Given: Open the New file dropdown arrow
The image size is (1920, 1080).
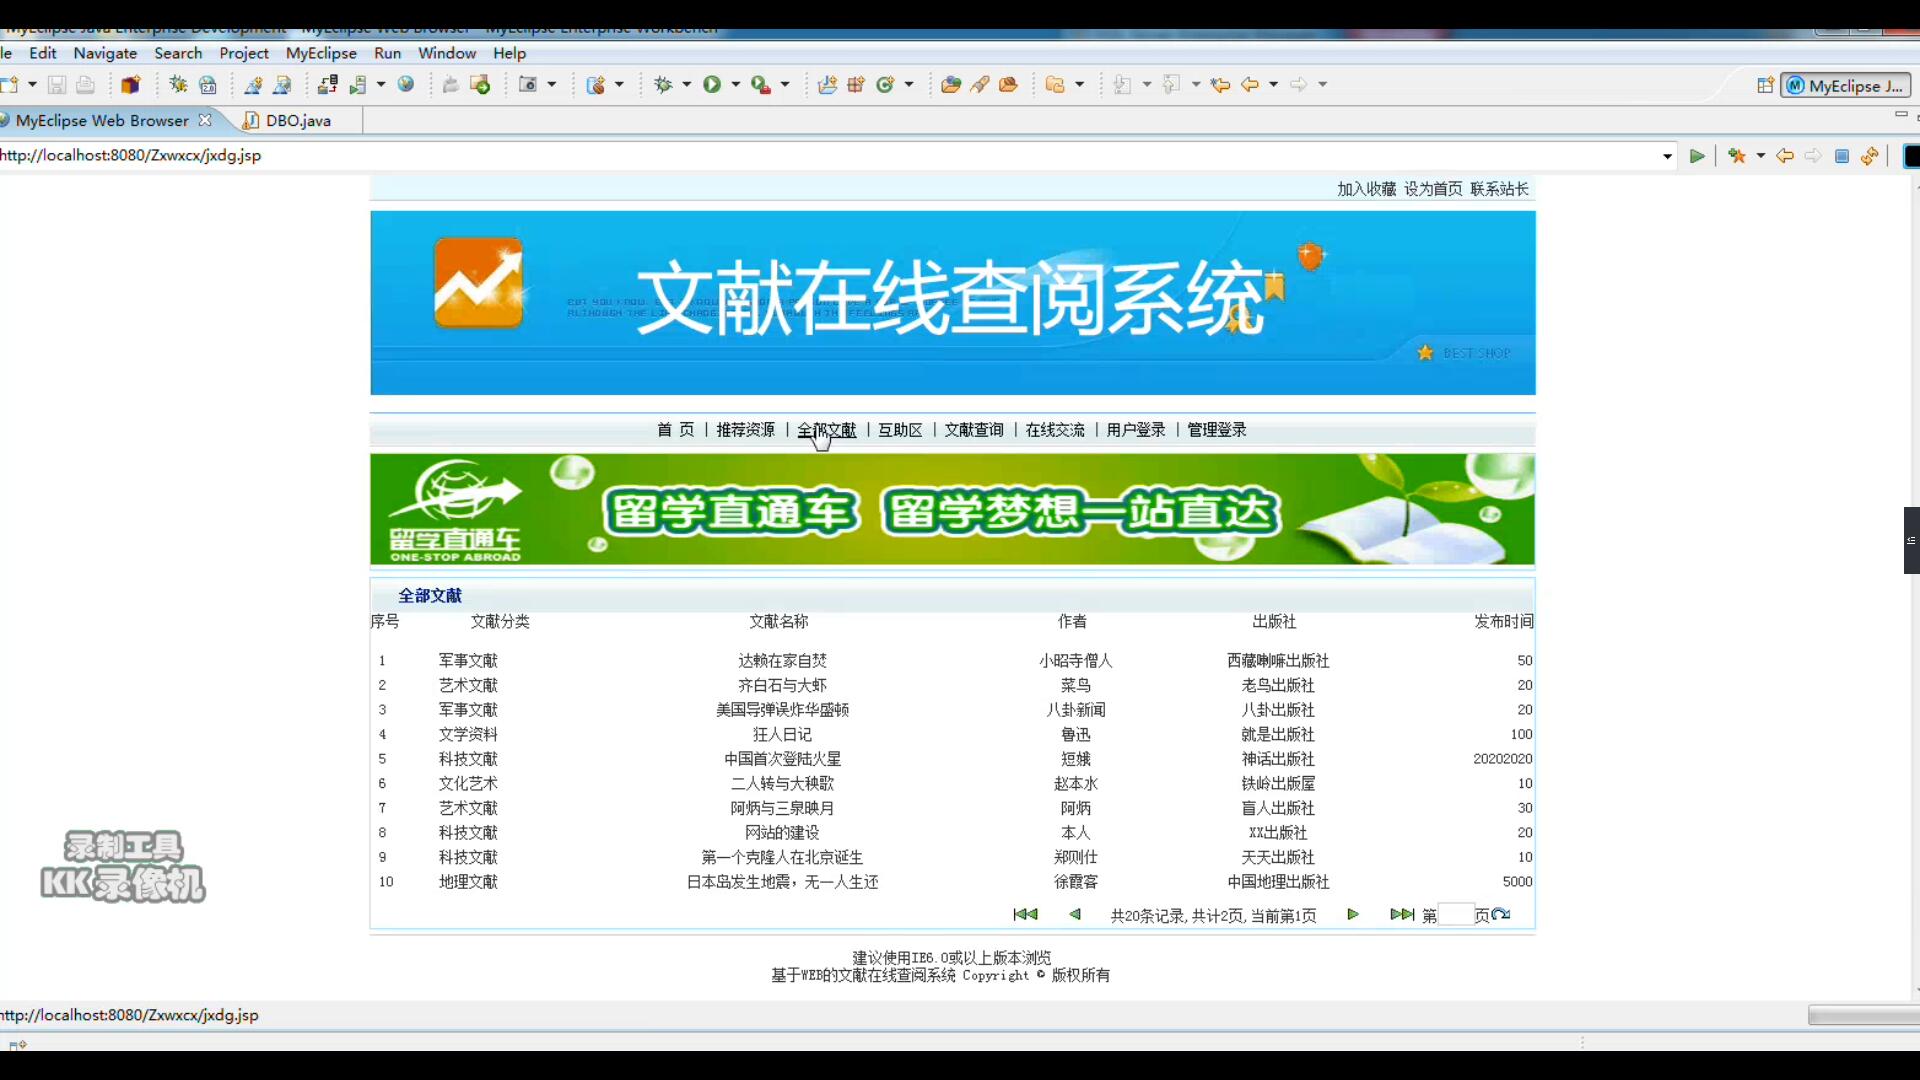Looking at the screenshot, I should coord(32,85).
